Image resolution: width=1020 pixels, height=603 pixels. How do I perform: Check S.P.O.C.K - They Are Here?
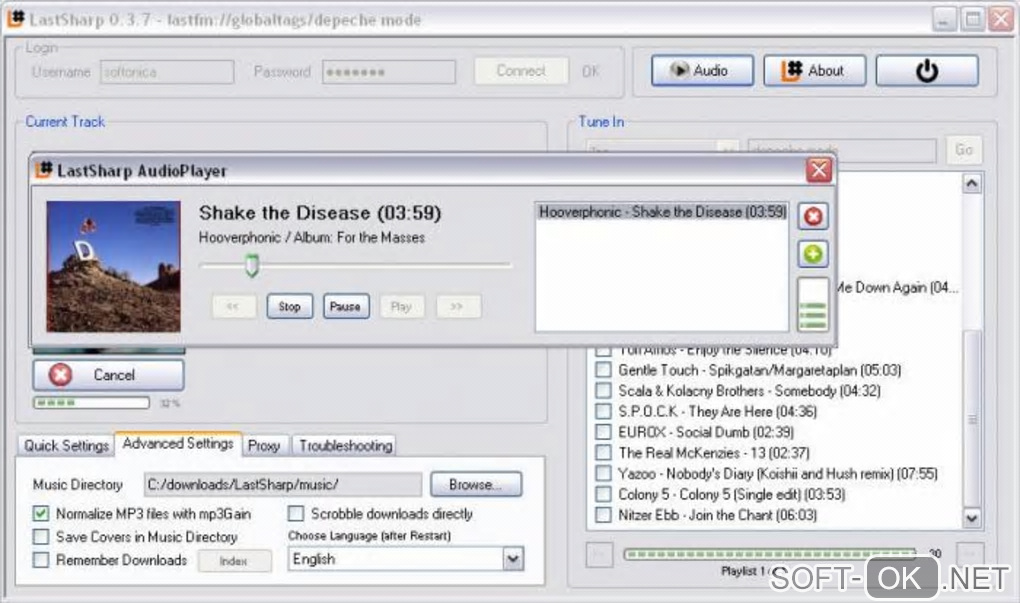(604, 412)
